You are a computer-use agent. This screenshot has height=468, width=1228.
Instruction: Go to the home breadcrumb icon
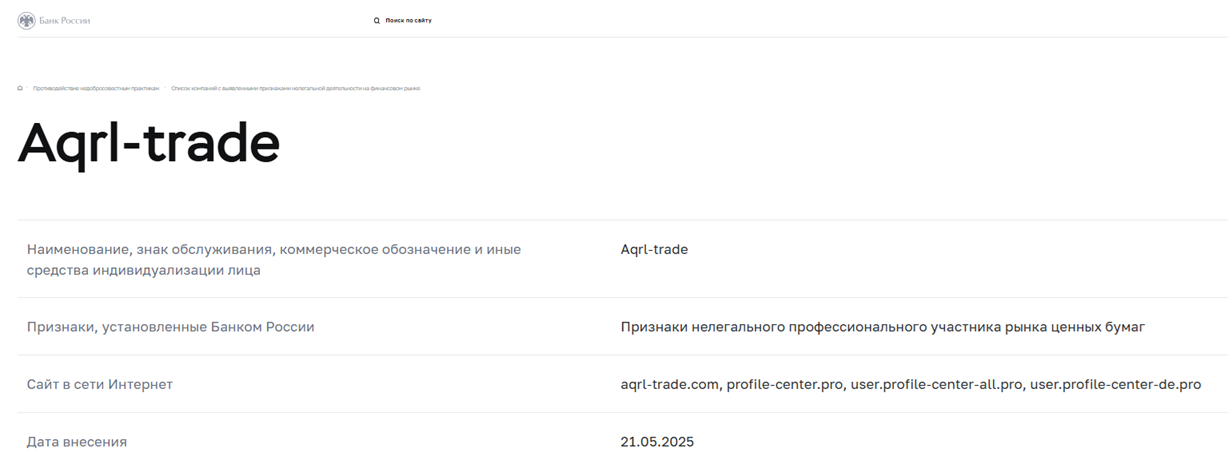(x=20, y=88)
